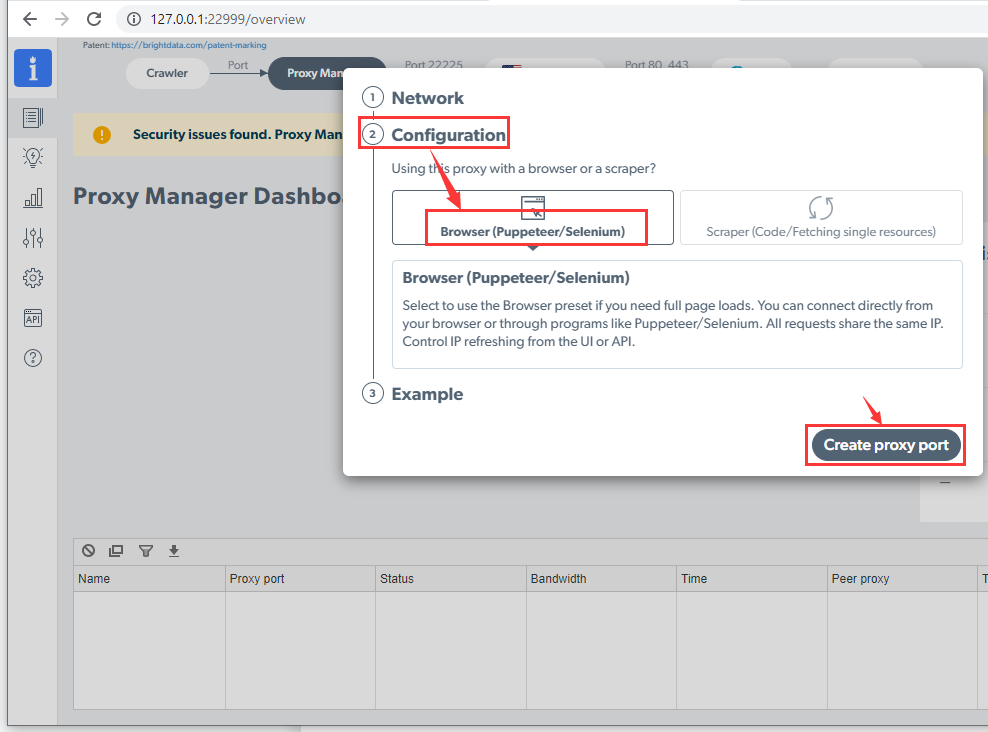The height and width of the screenshot is (732, 988).
Task: Select the Browser (Puppeteer/Selenium) preset
Action: tap(532, 218)
